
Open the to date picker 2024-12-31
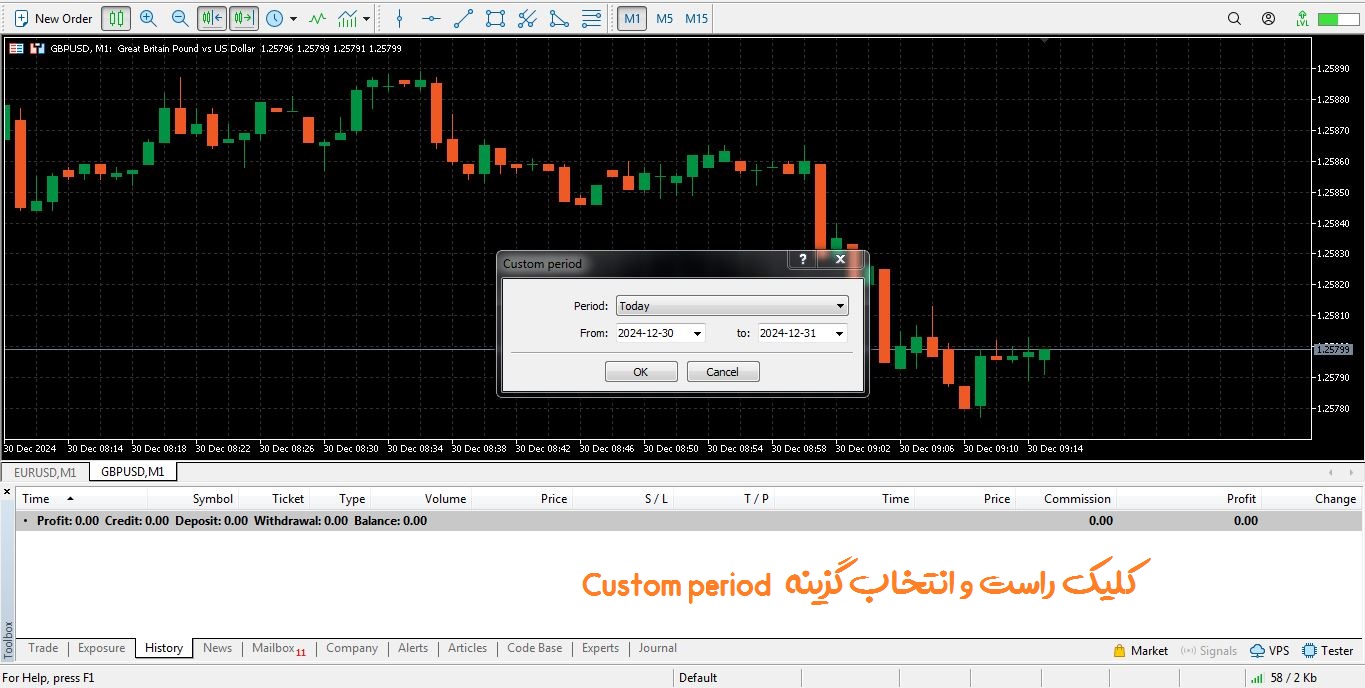pyautogui.click(x=803, y=333)
